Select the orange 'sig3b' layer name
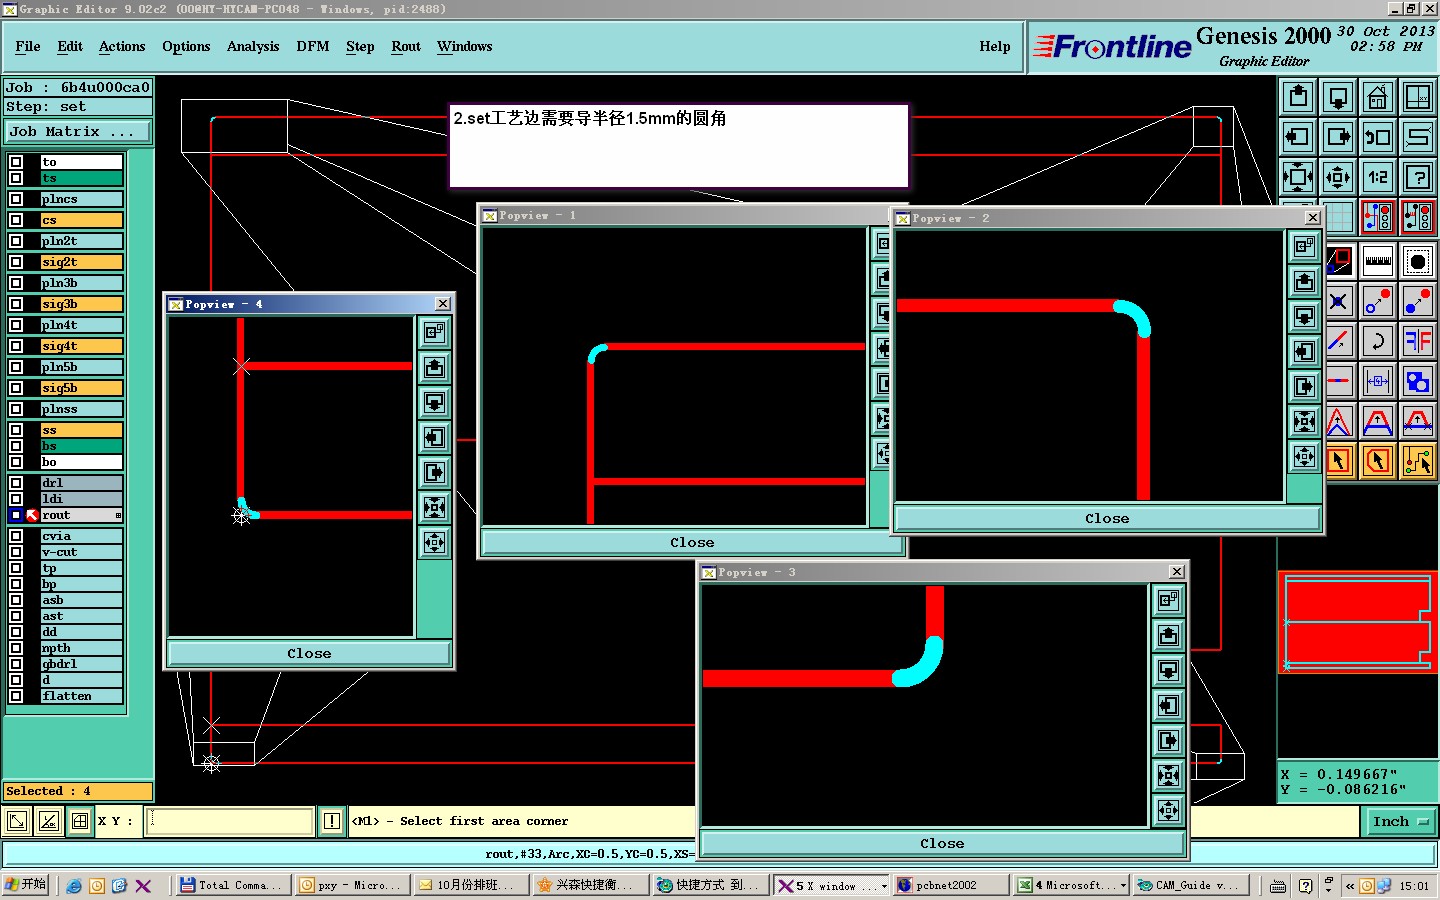 tap(81, 304)
